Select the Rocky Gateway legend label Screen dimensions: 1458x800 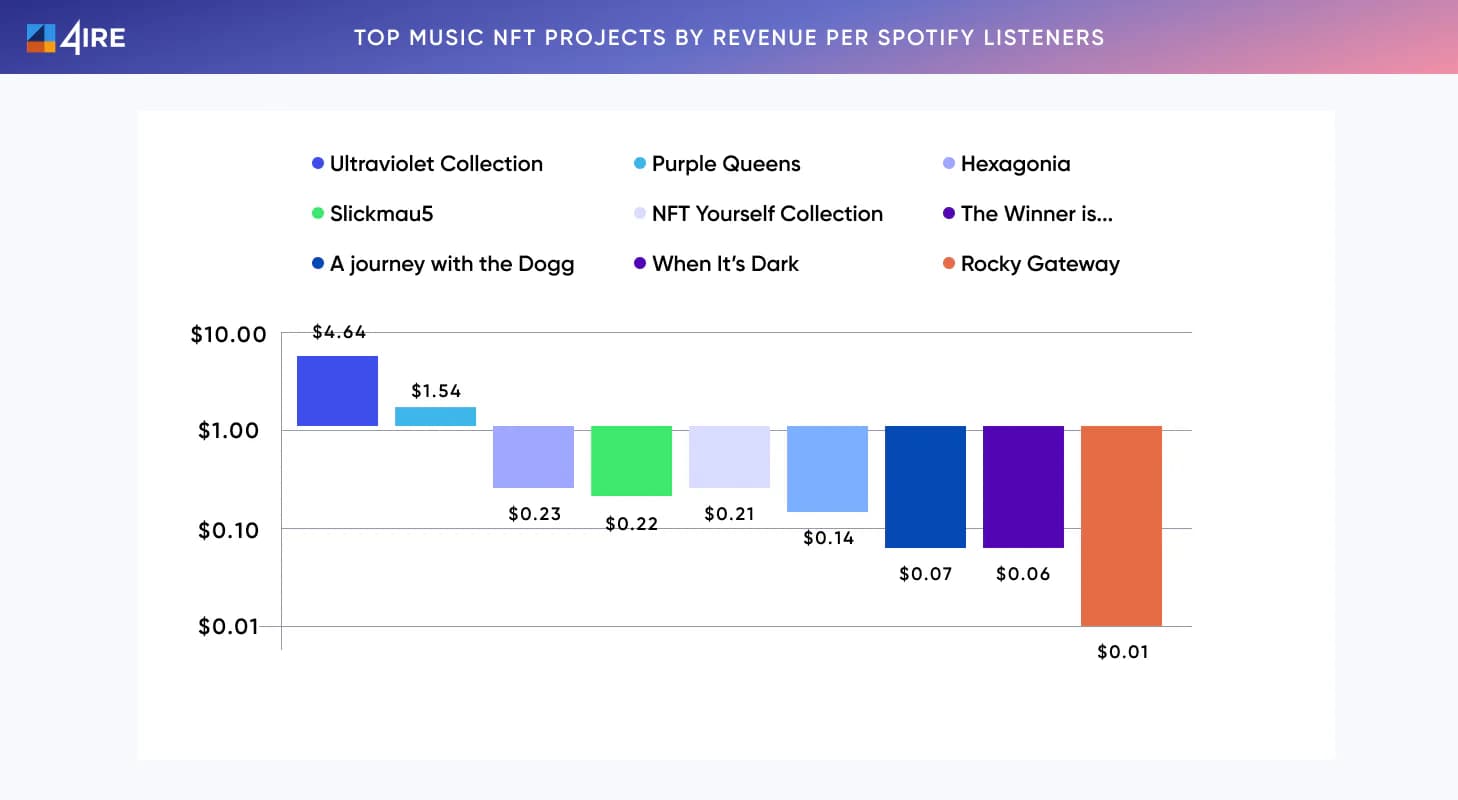(1040, 265)
